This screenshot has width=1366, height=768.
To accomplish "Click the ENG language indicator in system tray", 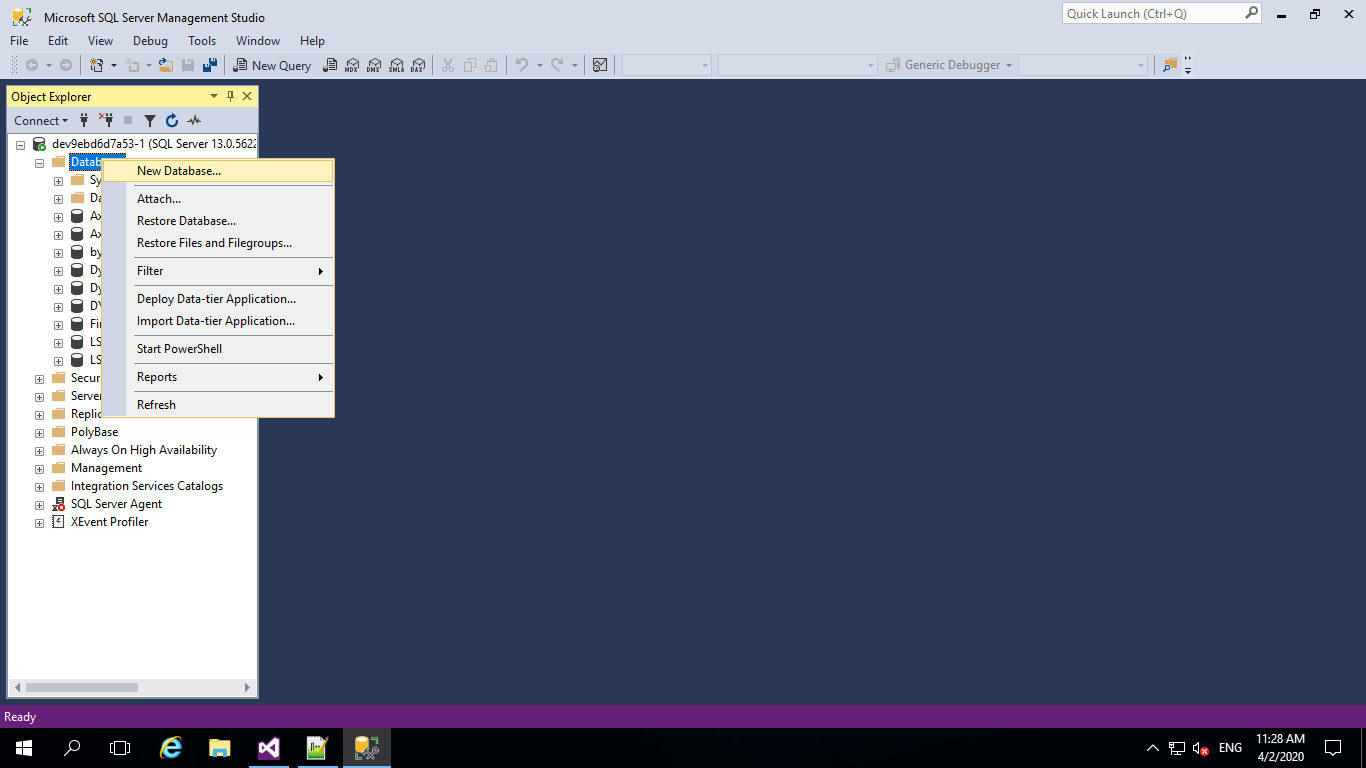I will click(1230, 748).
